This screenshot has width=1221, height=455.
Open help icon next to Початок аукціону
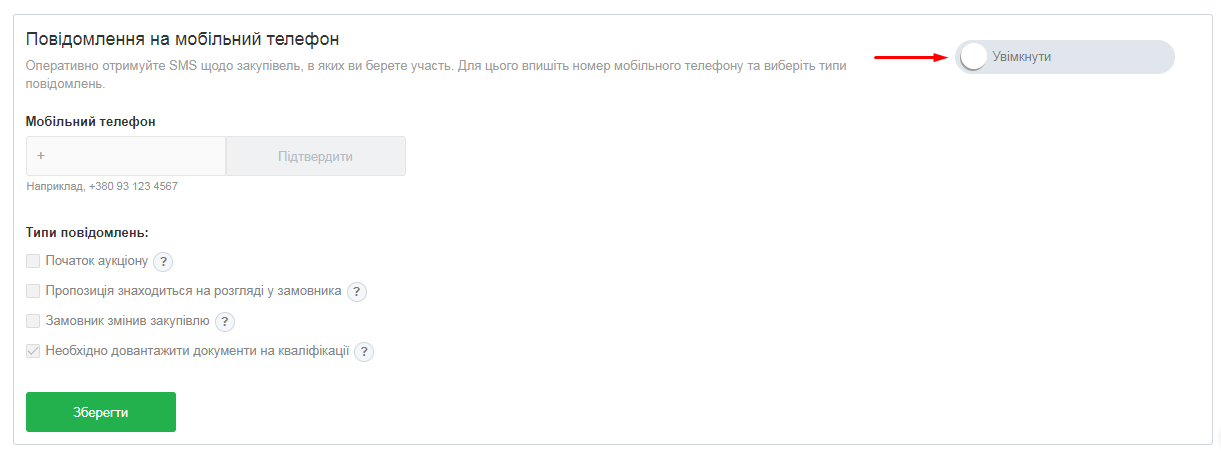pyautogui.click(x=164, y=262)
